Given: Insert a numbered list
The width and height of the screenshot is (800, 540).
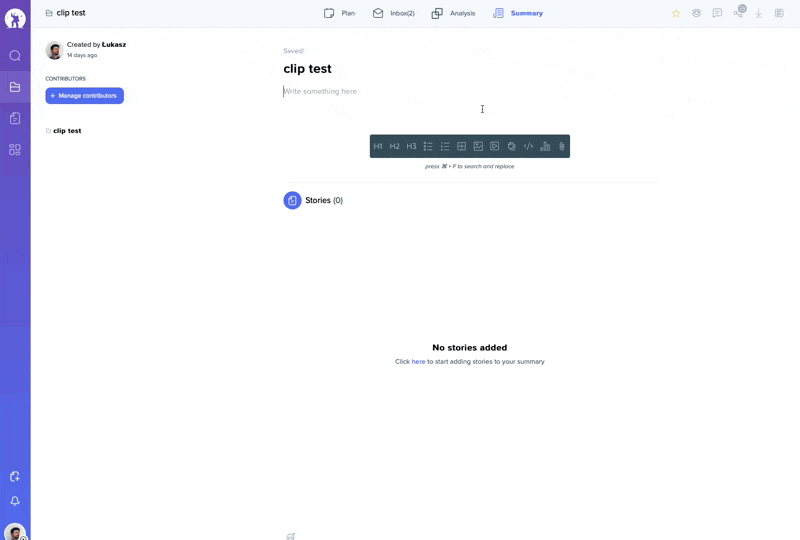Looking at the screenshot, I should (445, 146).
